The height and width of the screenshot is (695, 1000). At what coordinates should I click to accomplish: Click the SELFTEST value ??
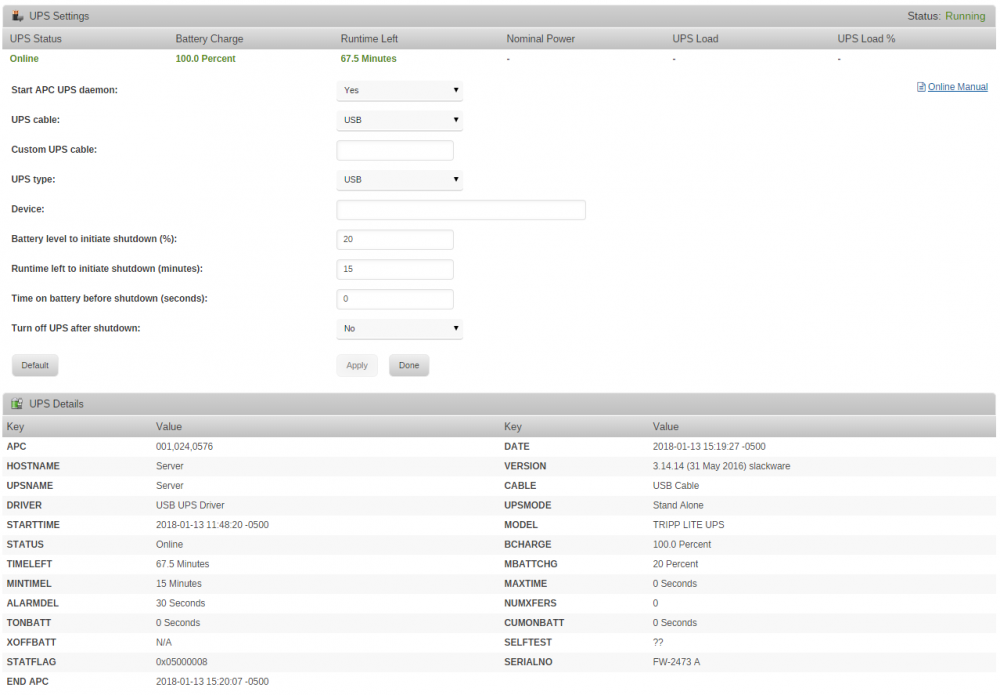click(658, 643)
